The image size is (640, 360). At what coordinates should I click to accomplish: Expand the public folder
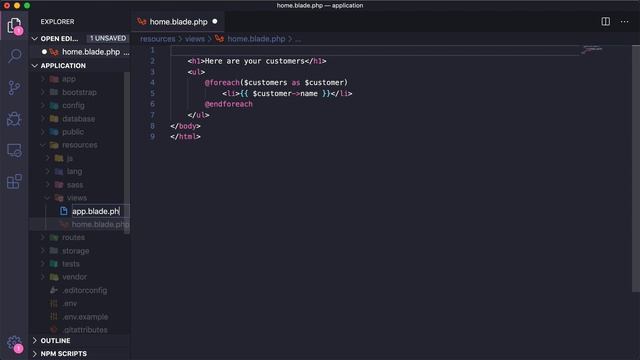[73, 132]
